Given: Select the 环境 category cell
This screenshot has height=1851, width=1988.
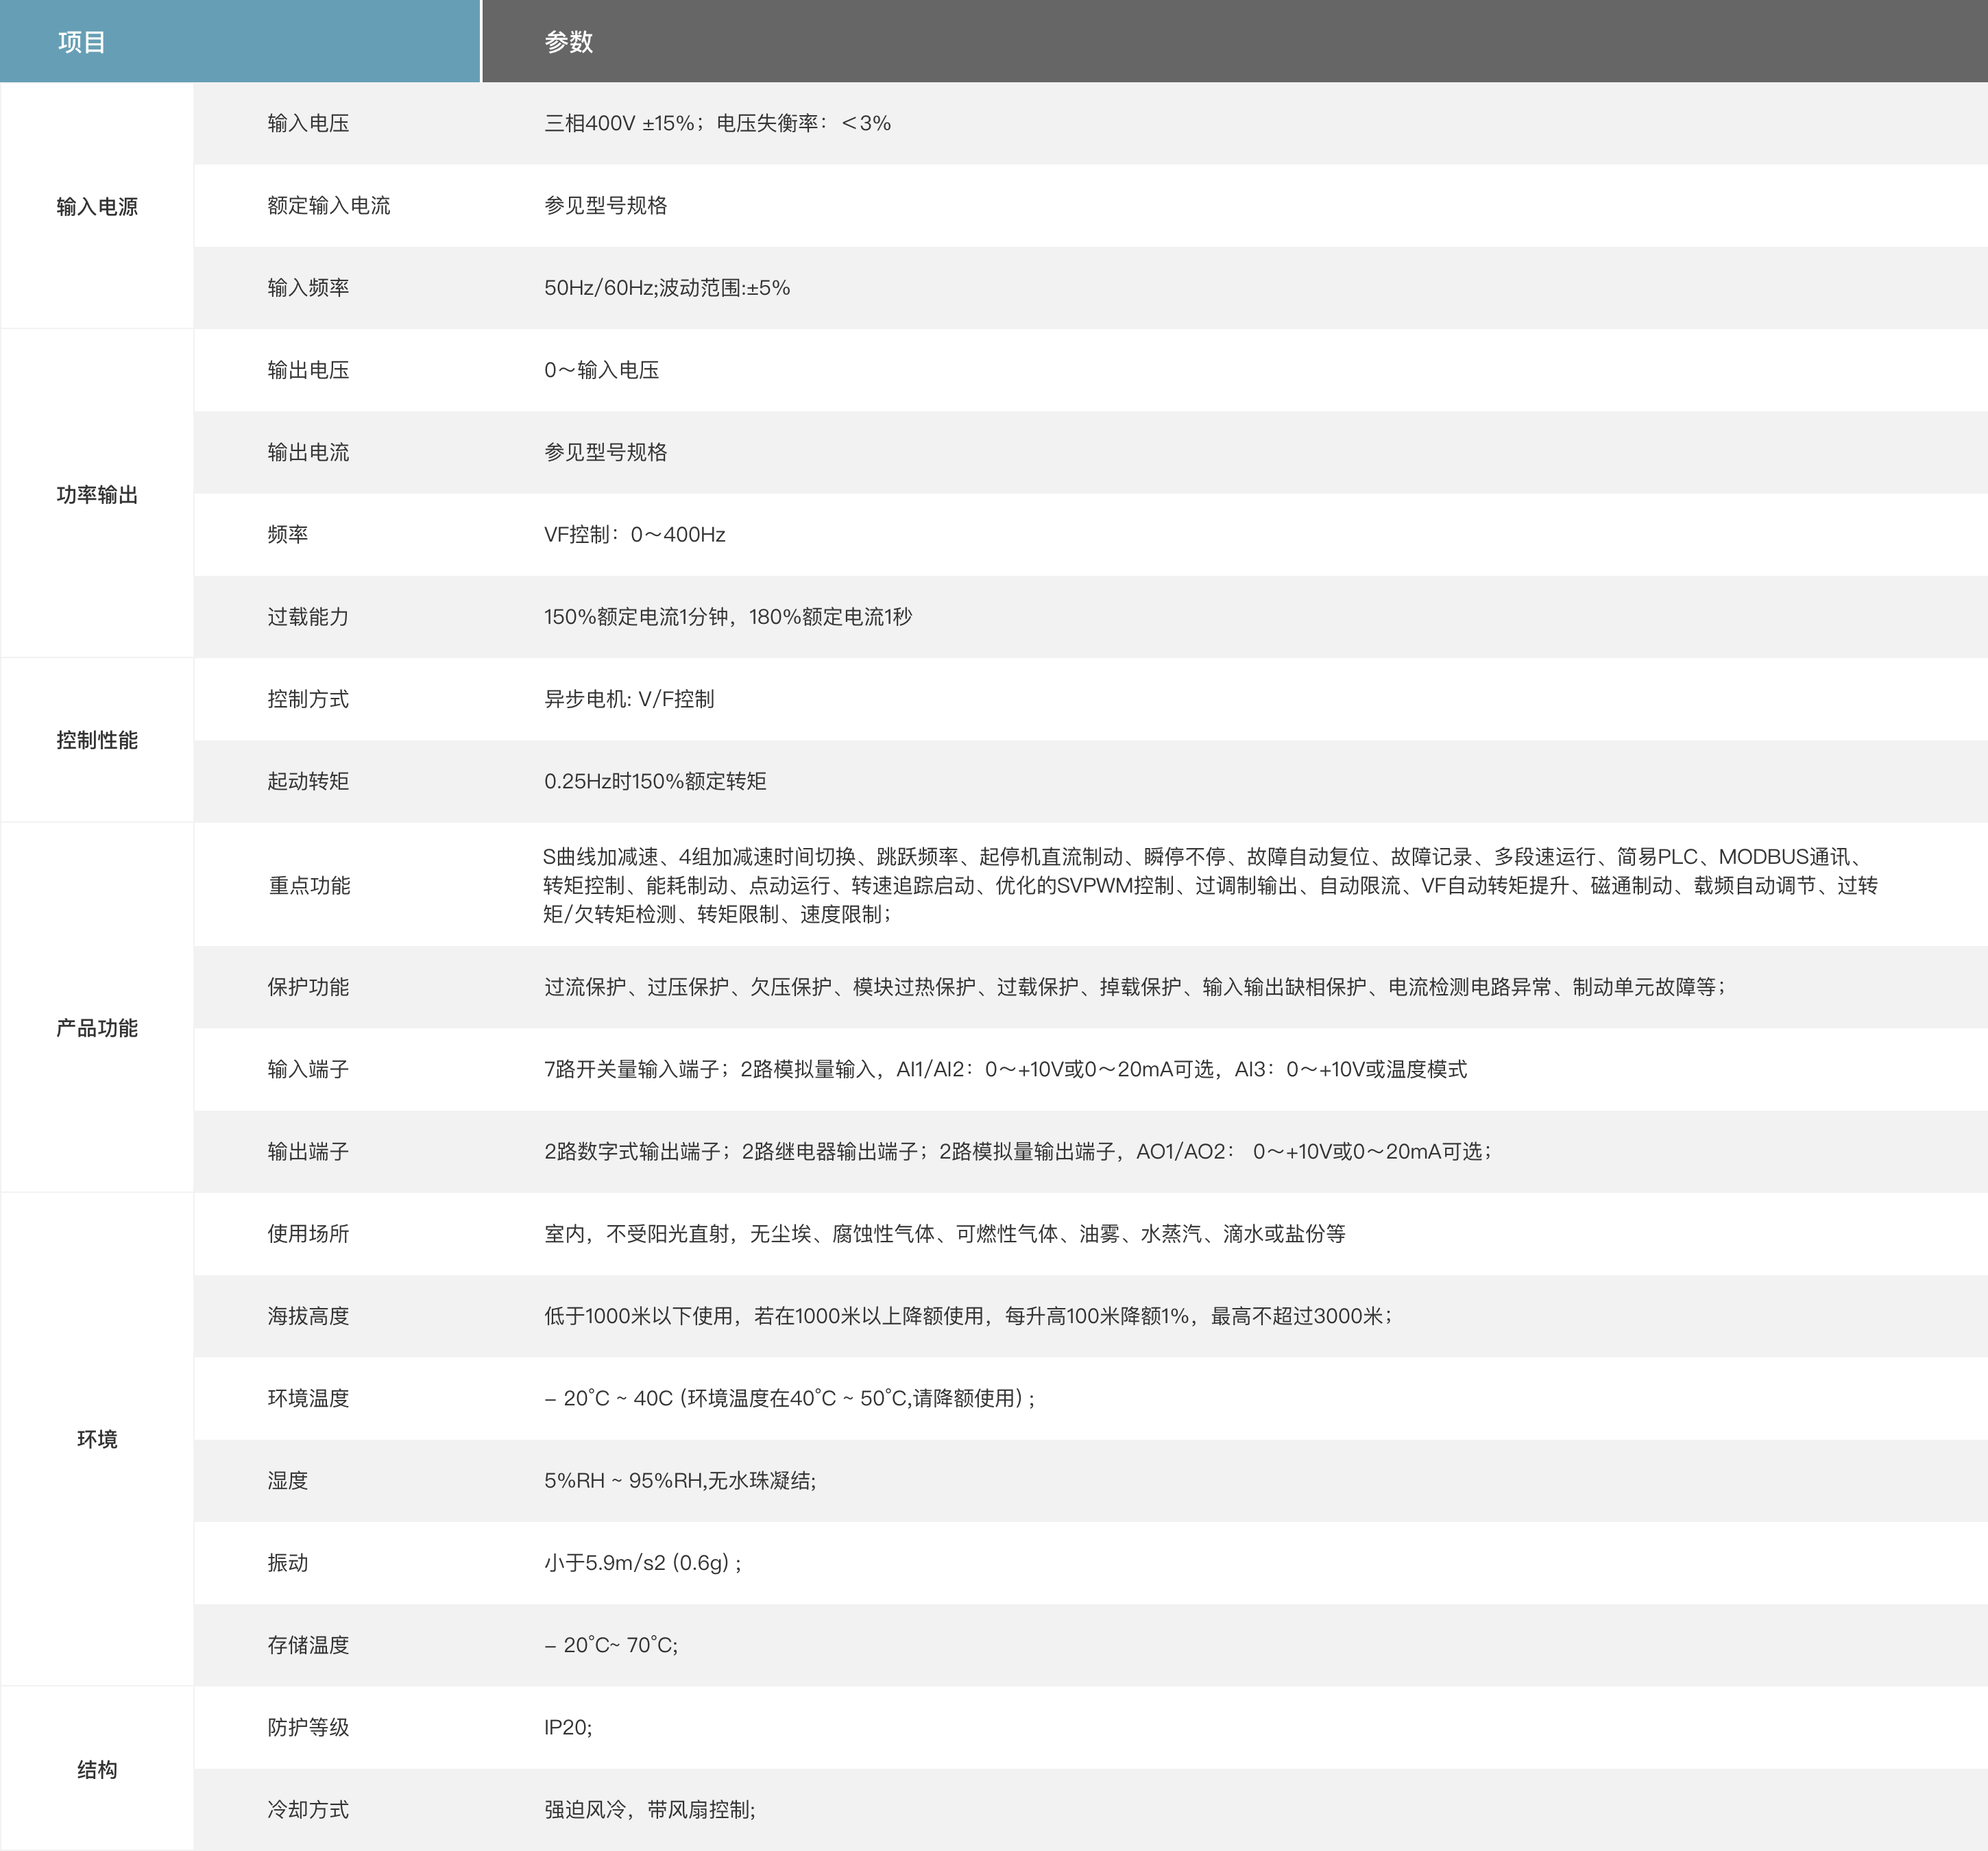Looking at the screenshot, I should [97, 1439].
